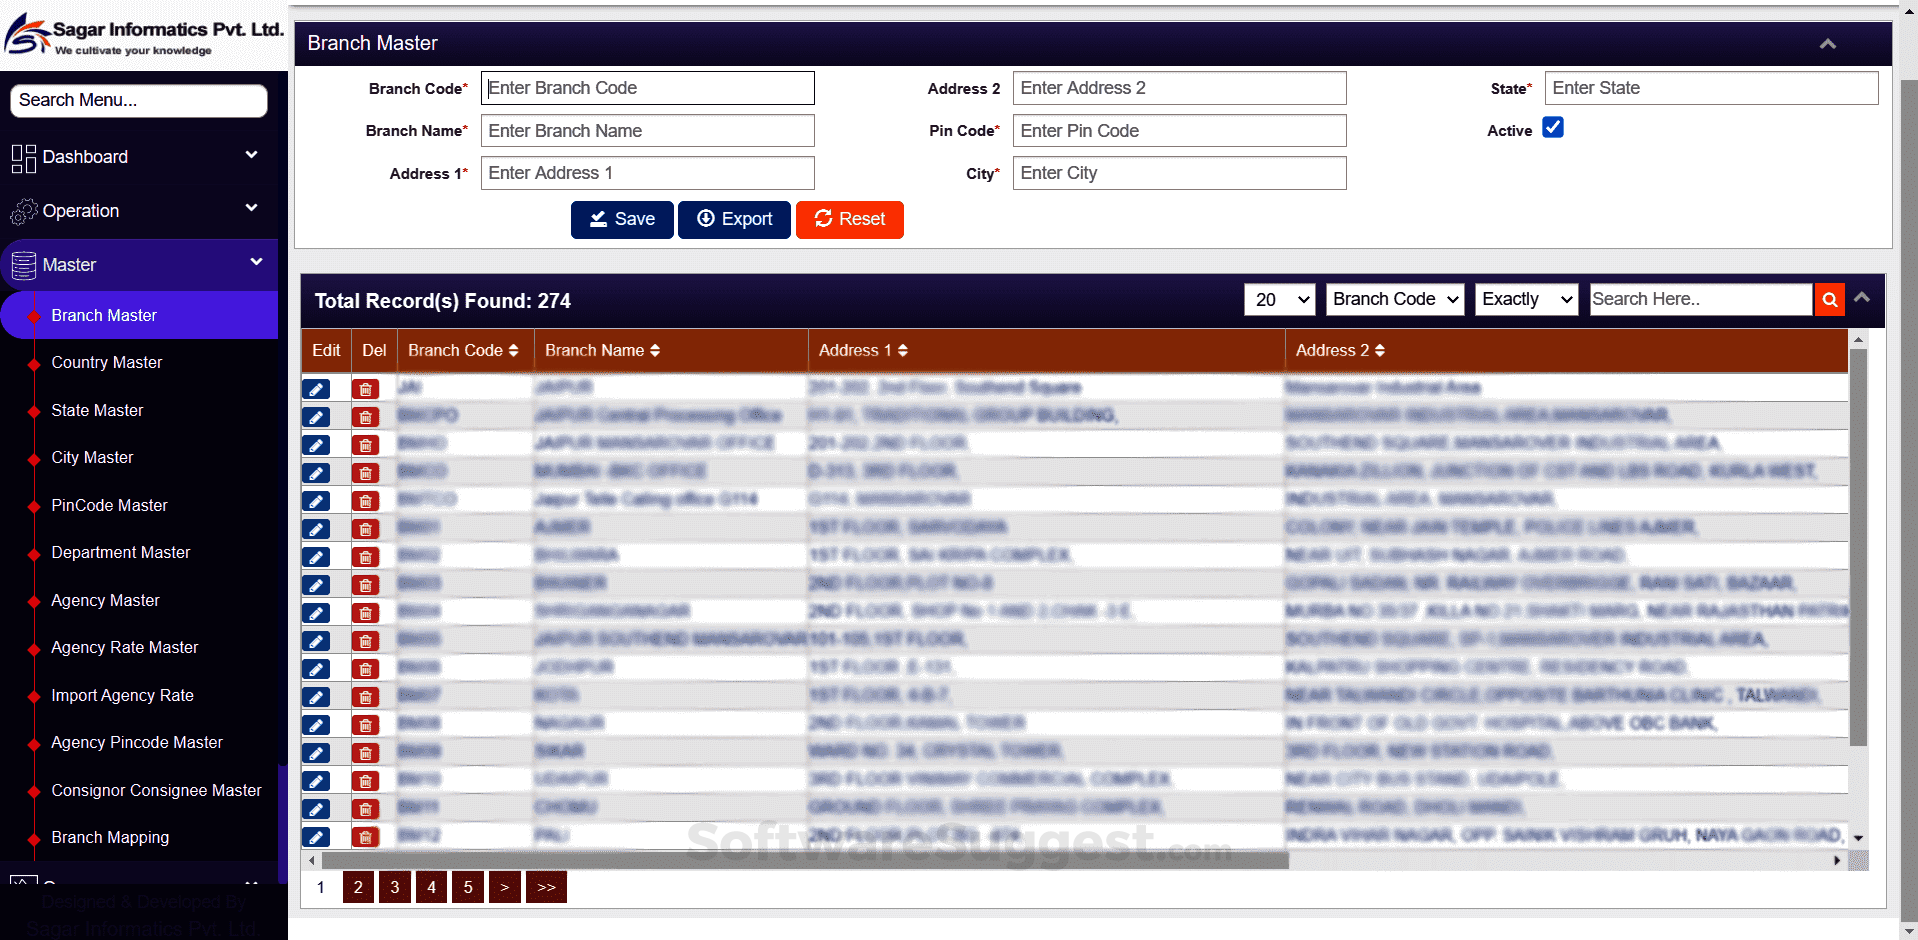Screen dimensions: 1918x940
Task: Click the delete icon on the BMCPO row
Action: pos(365,417)
